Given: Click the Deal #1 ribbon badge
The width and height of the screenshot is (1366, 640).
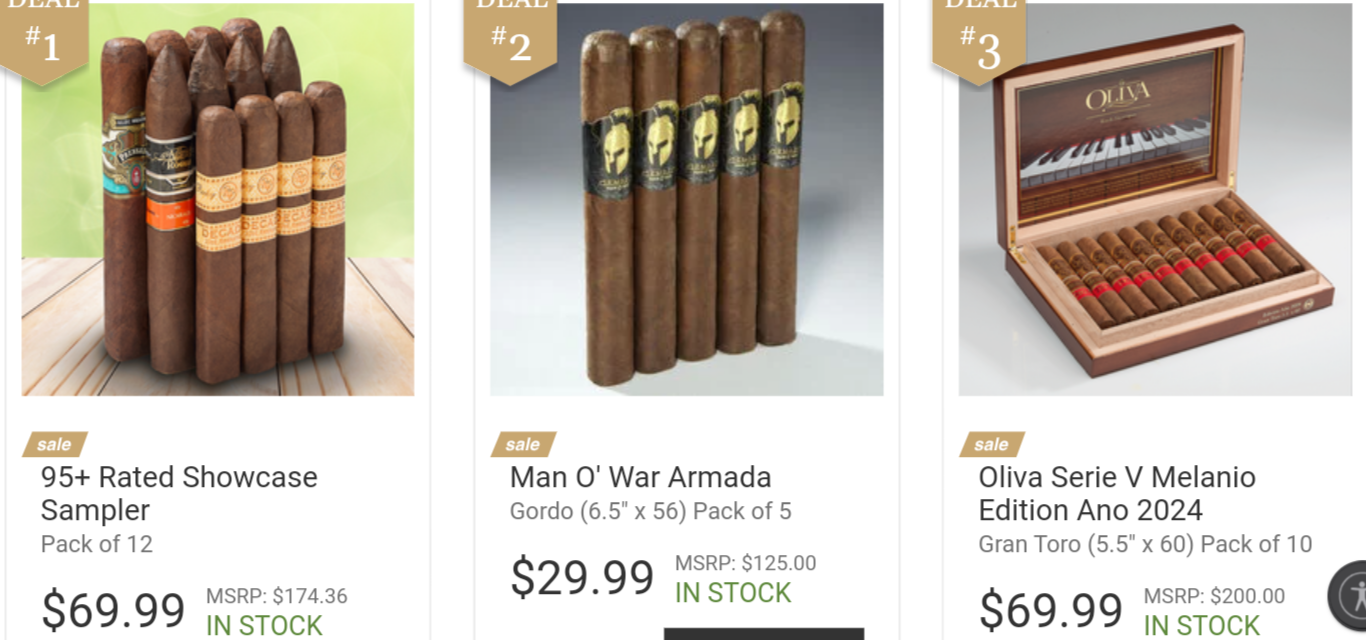Looking at the screenshot, I should (43, 38).
